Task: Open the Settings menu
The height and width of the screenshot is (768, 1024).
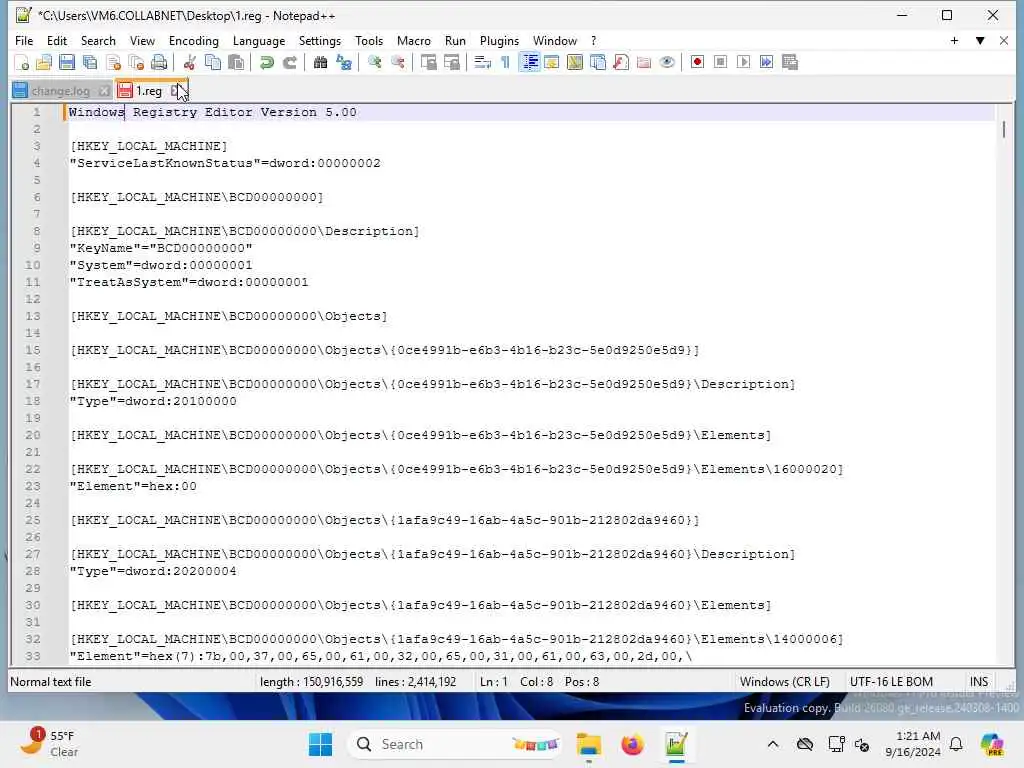Action: pos(320,40)
